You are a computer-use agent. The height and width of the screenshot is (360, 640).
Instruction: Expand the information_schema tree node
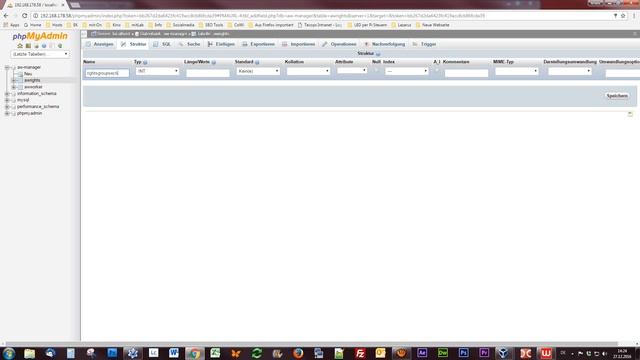click(7, 93)
